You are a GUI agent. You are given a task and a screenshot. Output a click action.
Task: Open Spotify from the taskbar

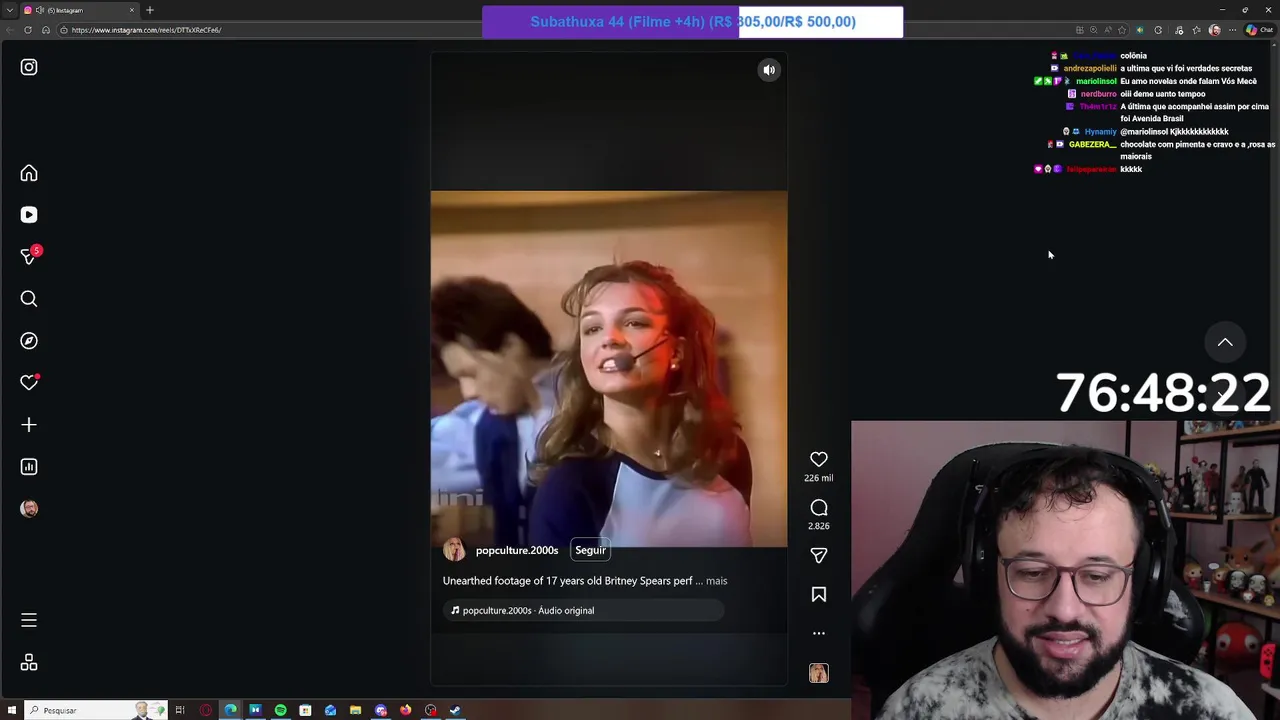(x=281, y=710)
